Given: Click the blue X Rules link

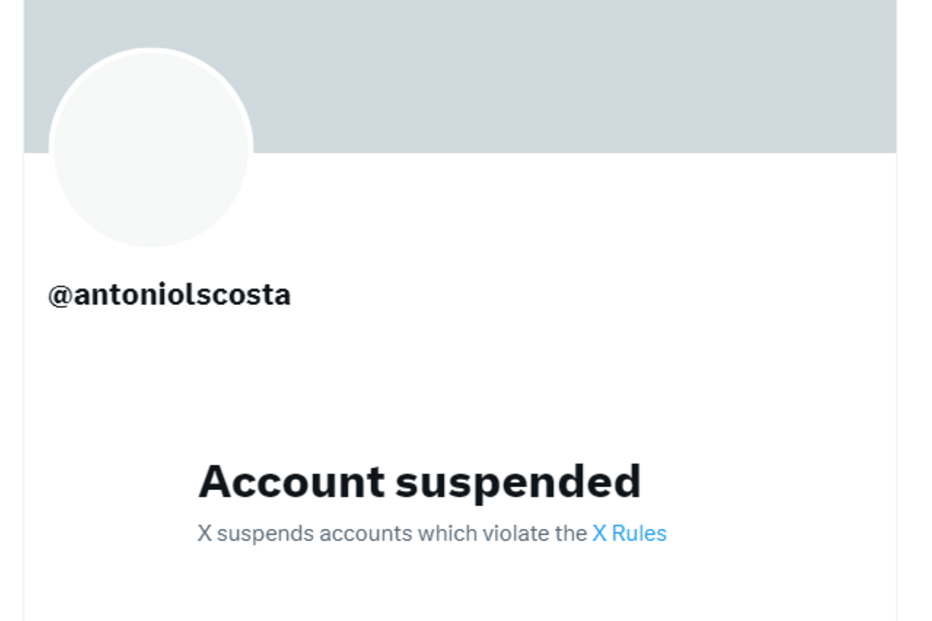Looking at the screenshot, I should tap(628, 533).
